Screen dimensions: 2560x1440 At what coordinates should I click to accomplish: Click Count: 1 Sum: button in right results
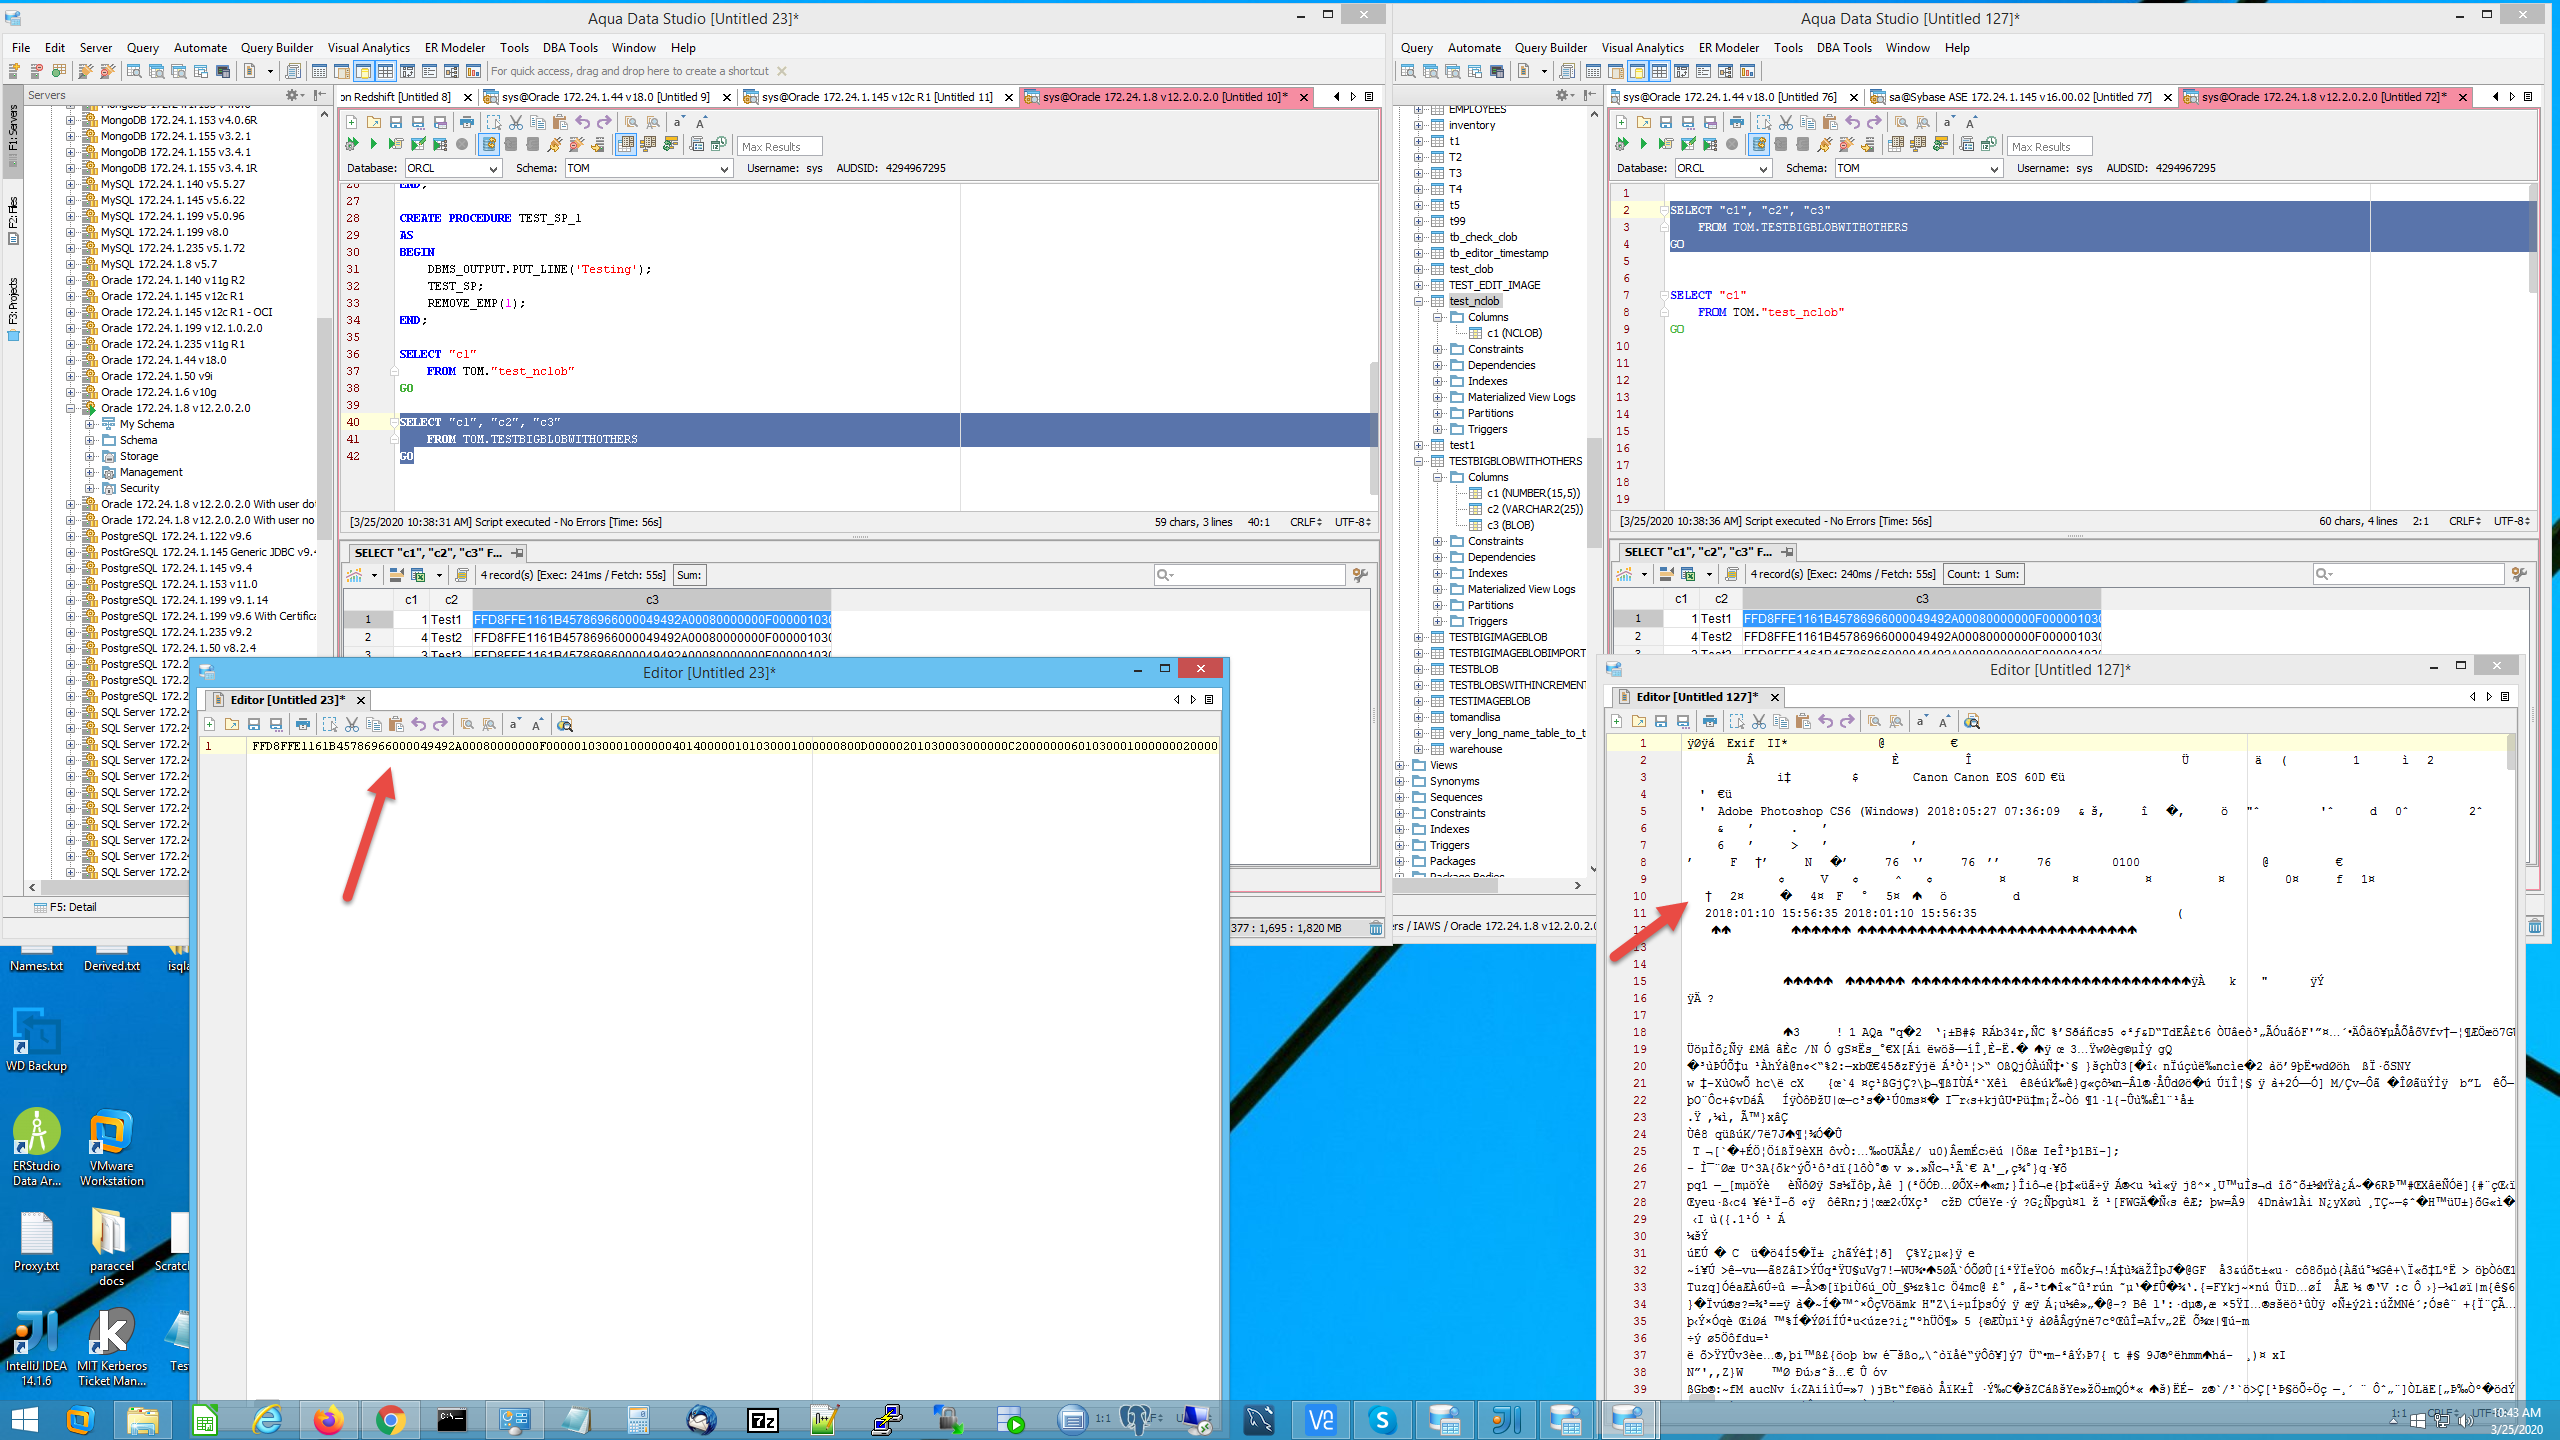(x=1983, y=574)
